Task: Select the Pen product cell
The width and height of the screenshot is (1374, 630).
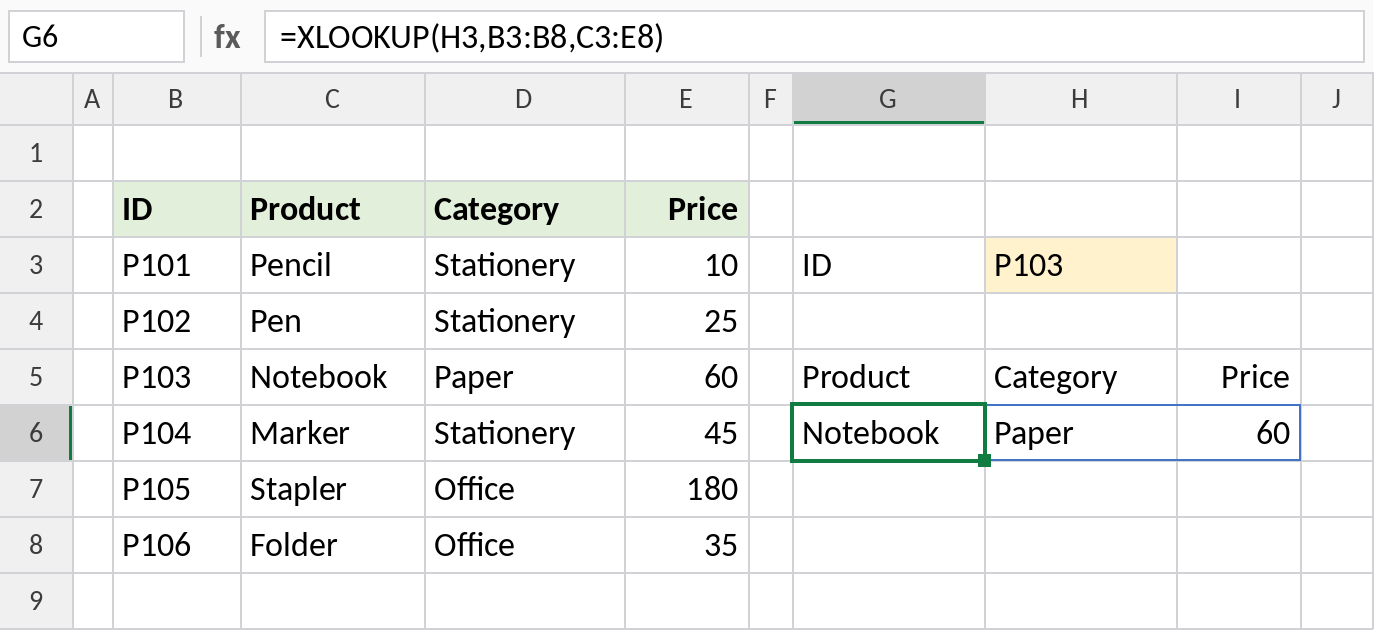Action: coord(333,321)
